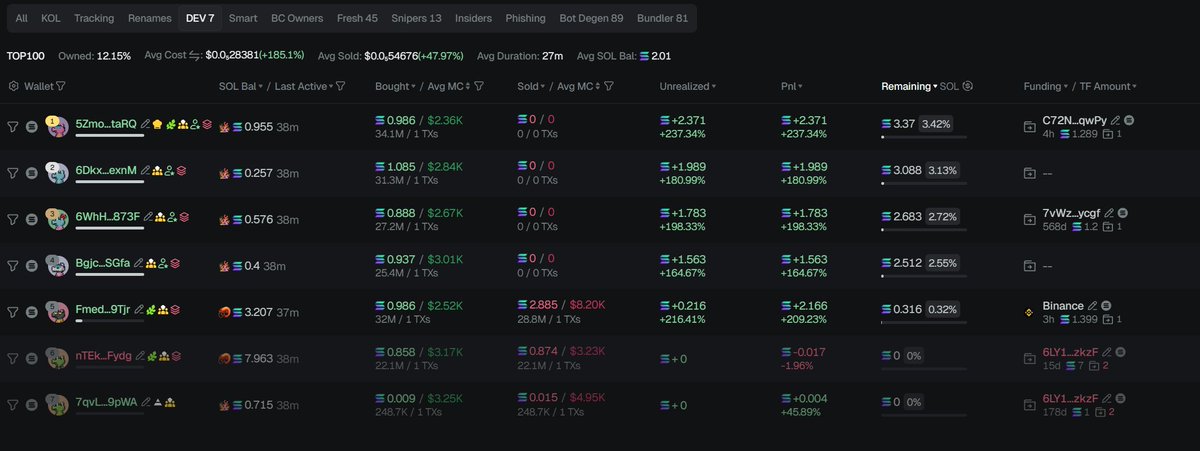Select the BC Owners tab
The height and width of the screenshot is (451, 1200).
point(299,18)
